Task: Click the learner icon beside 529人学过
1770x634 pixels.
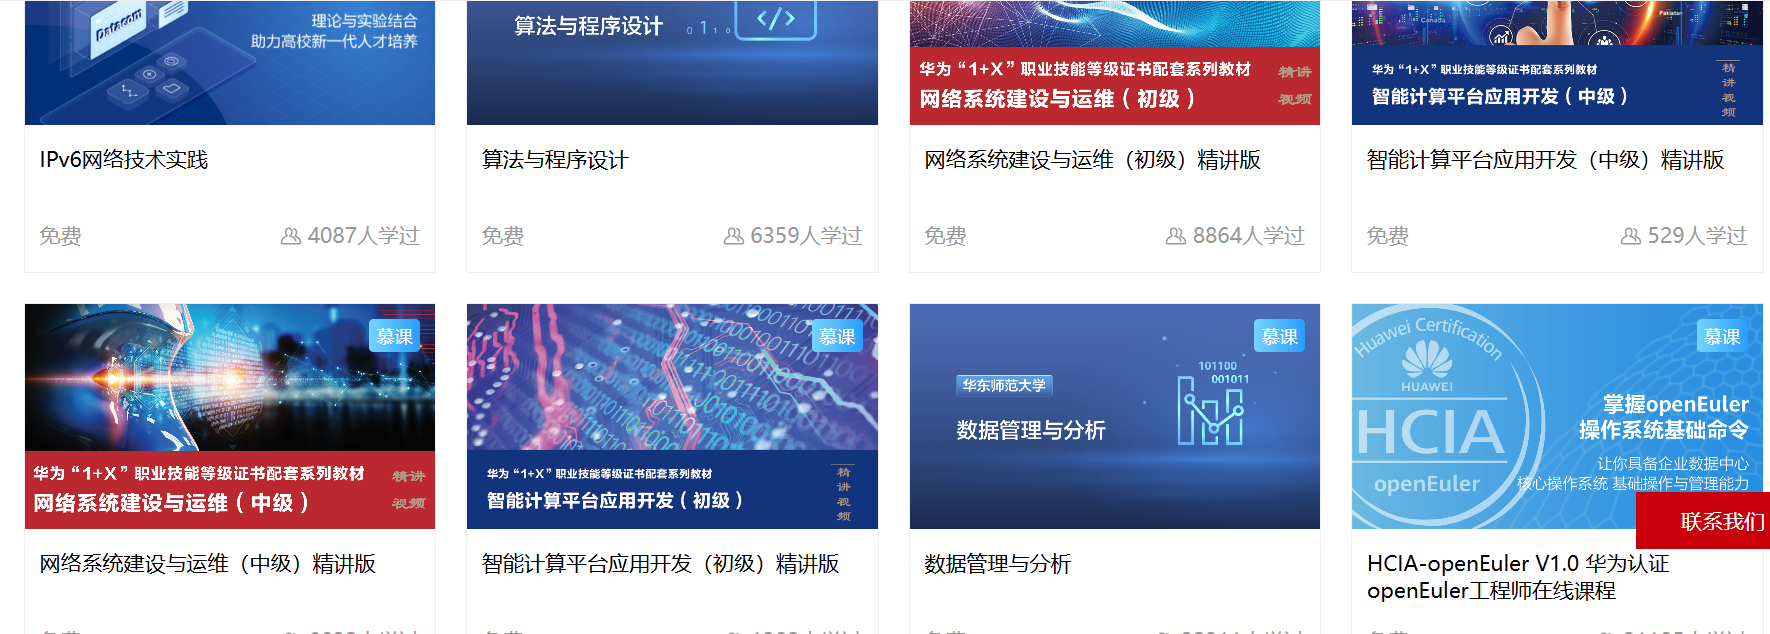Action: point(1631,236)
